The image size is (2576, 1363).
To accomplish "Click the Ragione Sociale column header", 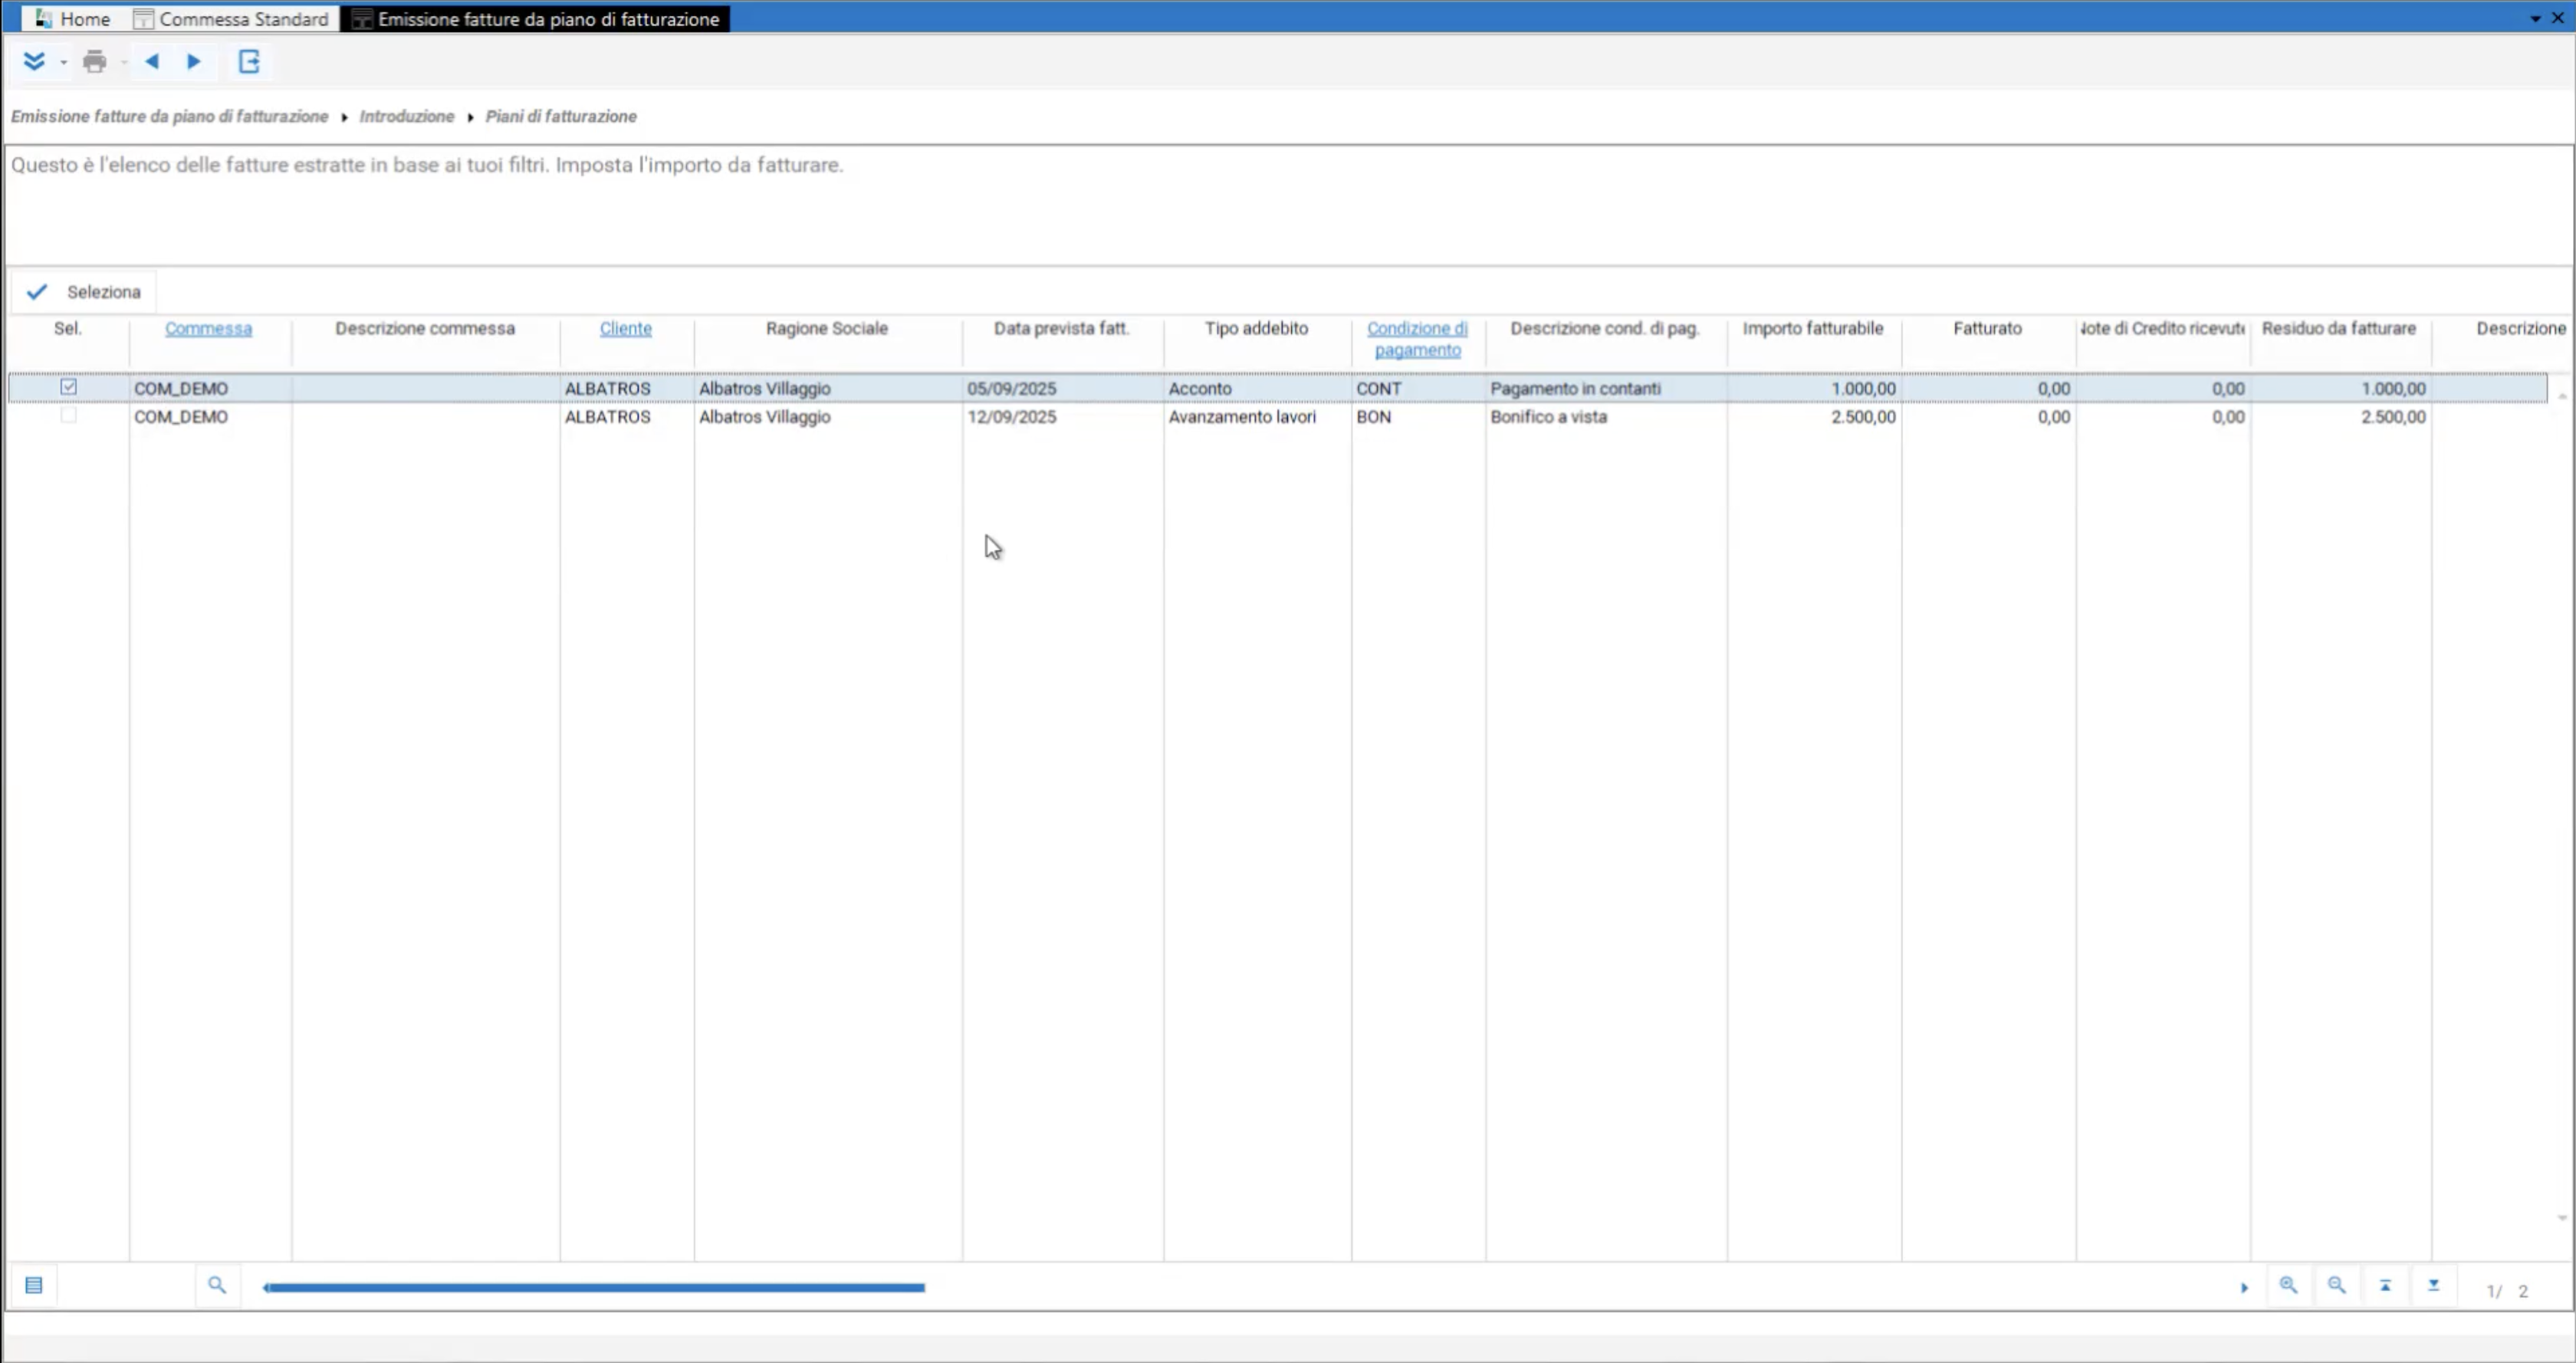I will coord(826,328).
